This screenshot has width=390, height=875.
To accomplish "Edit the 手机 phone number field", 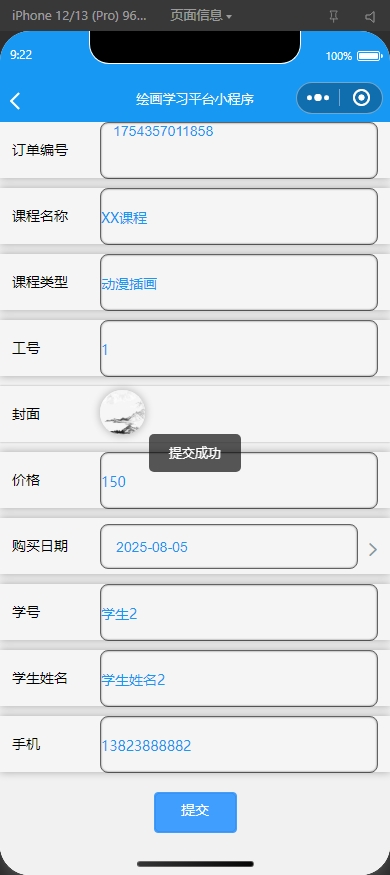I will click(x=239, y=744).
